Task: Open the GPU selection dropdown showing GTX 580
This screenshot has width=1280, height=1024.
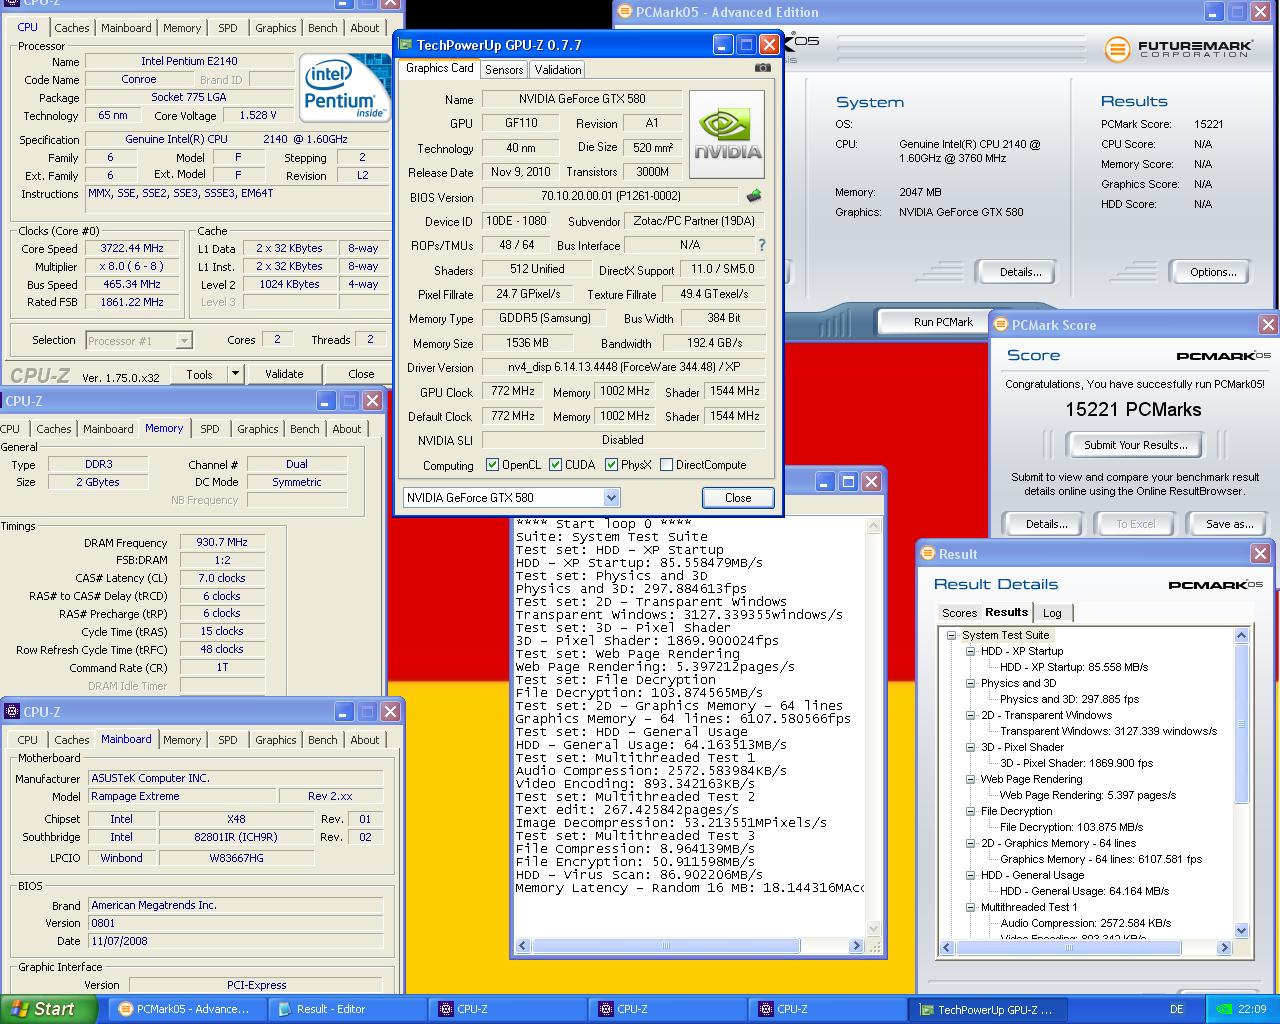Action: pos(512,498)
